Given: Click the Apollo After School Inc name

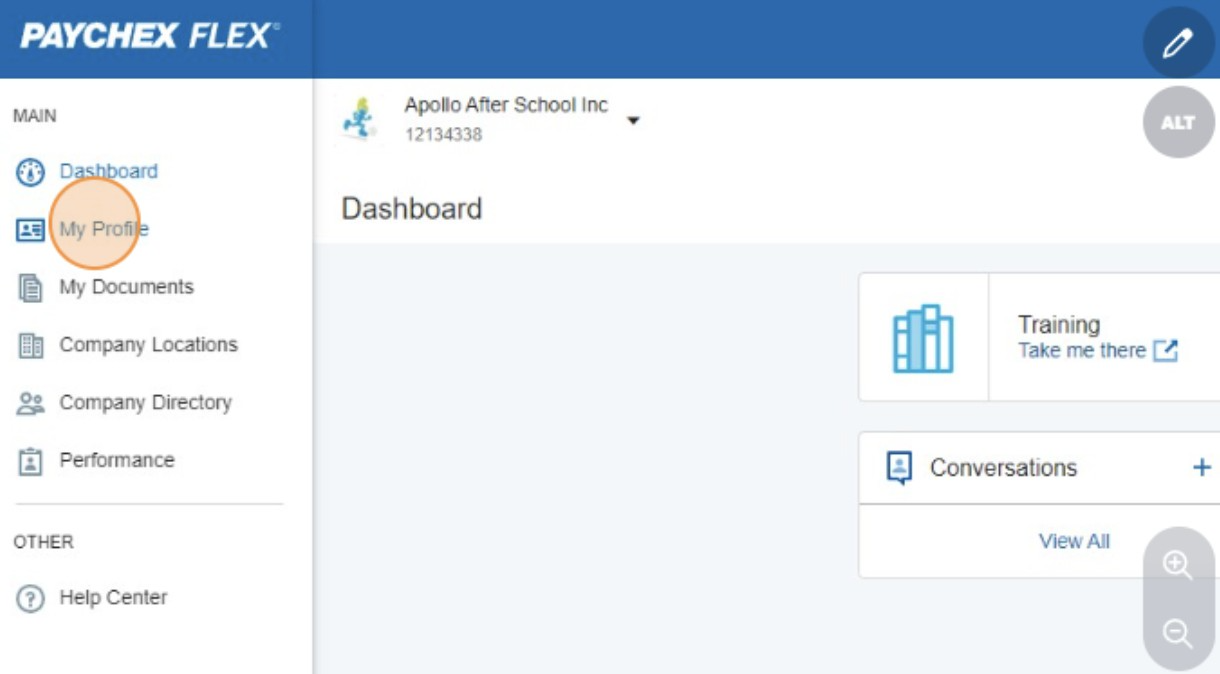Looking at the screenshot, I should 506,106.
